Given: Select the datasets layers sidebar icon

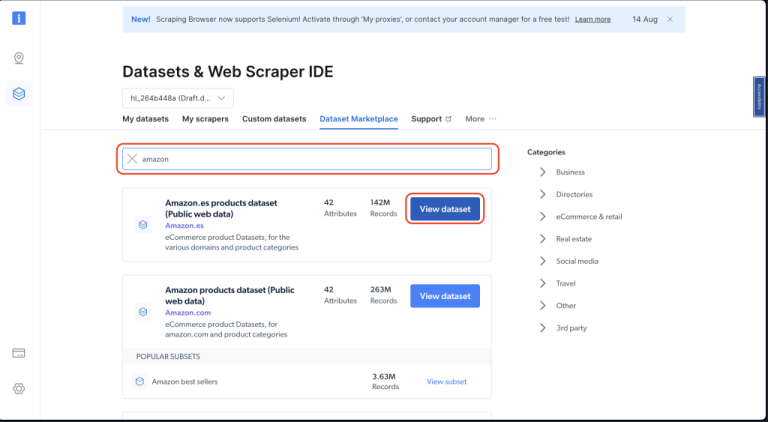Looking at the screenshot, I should tap(19, 94).
